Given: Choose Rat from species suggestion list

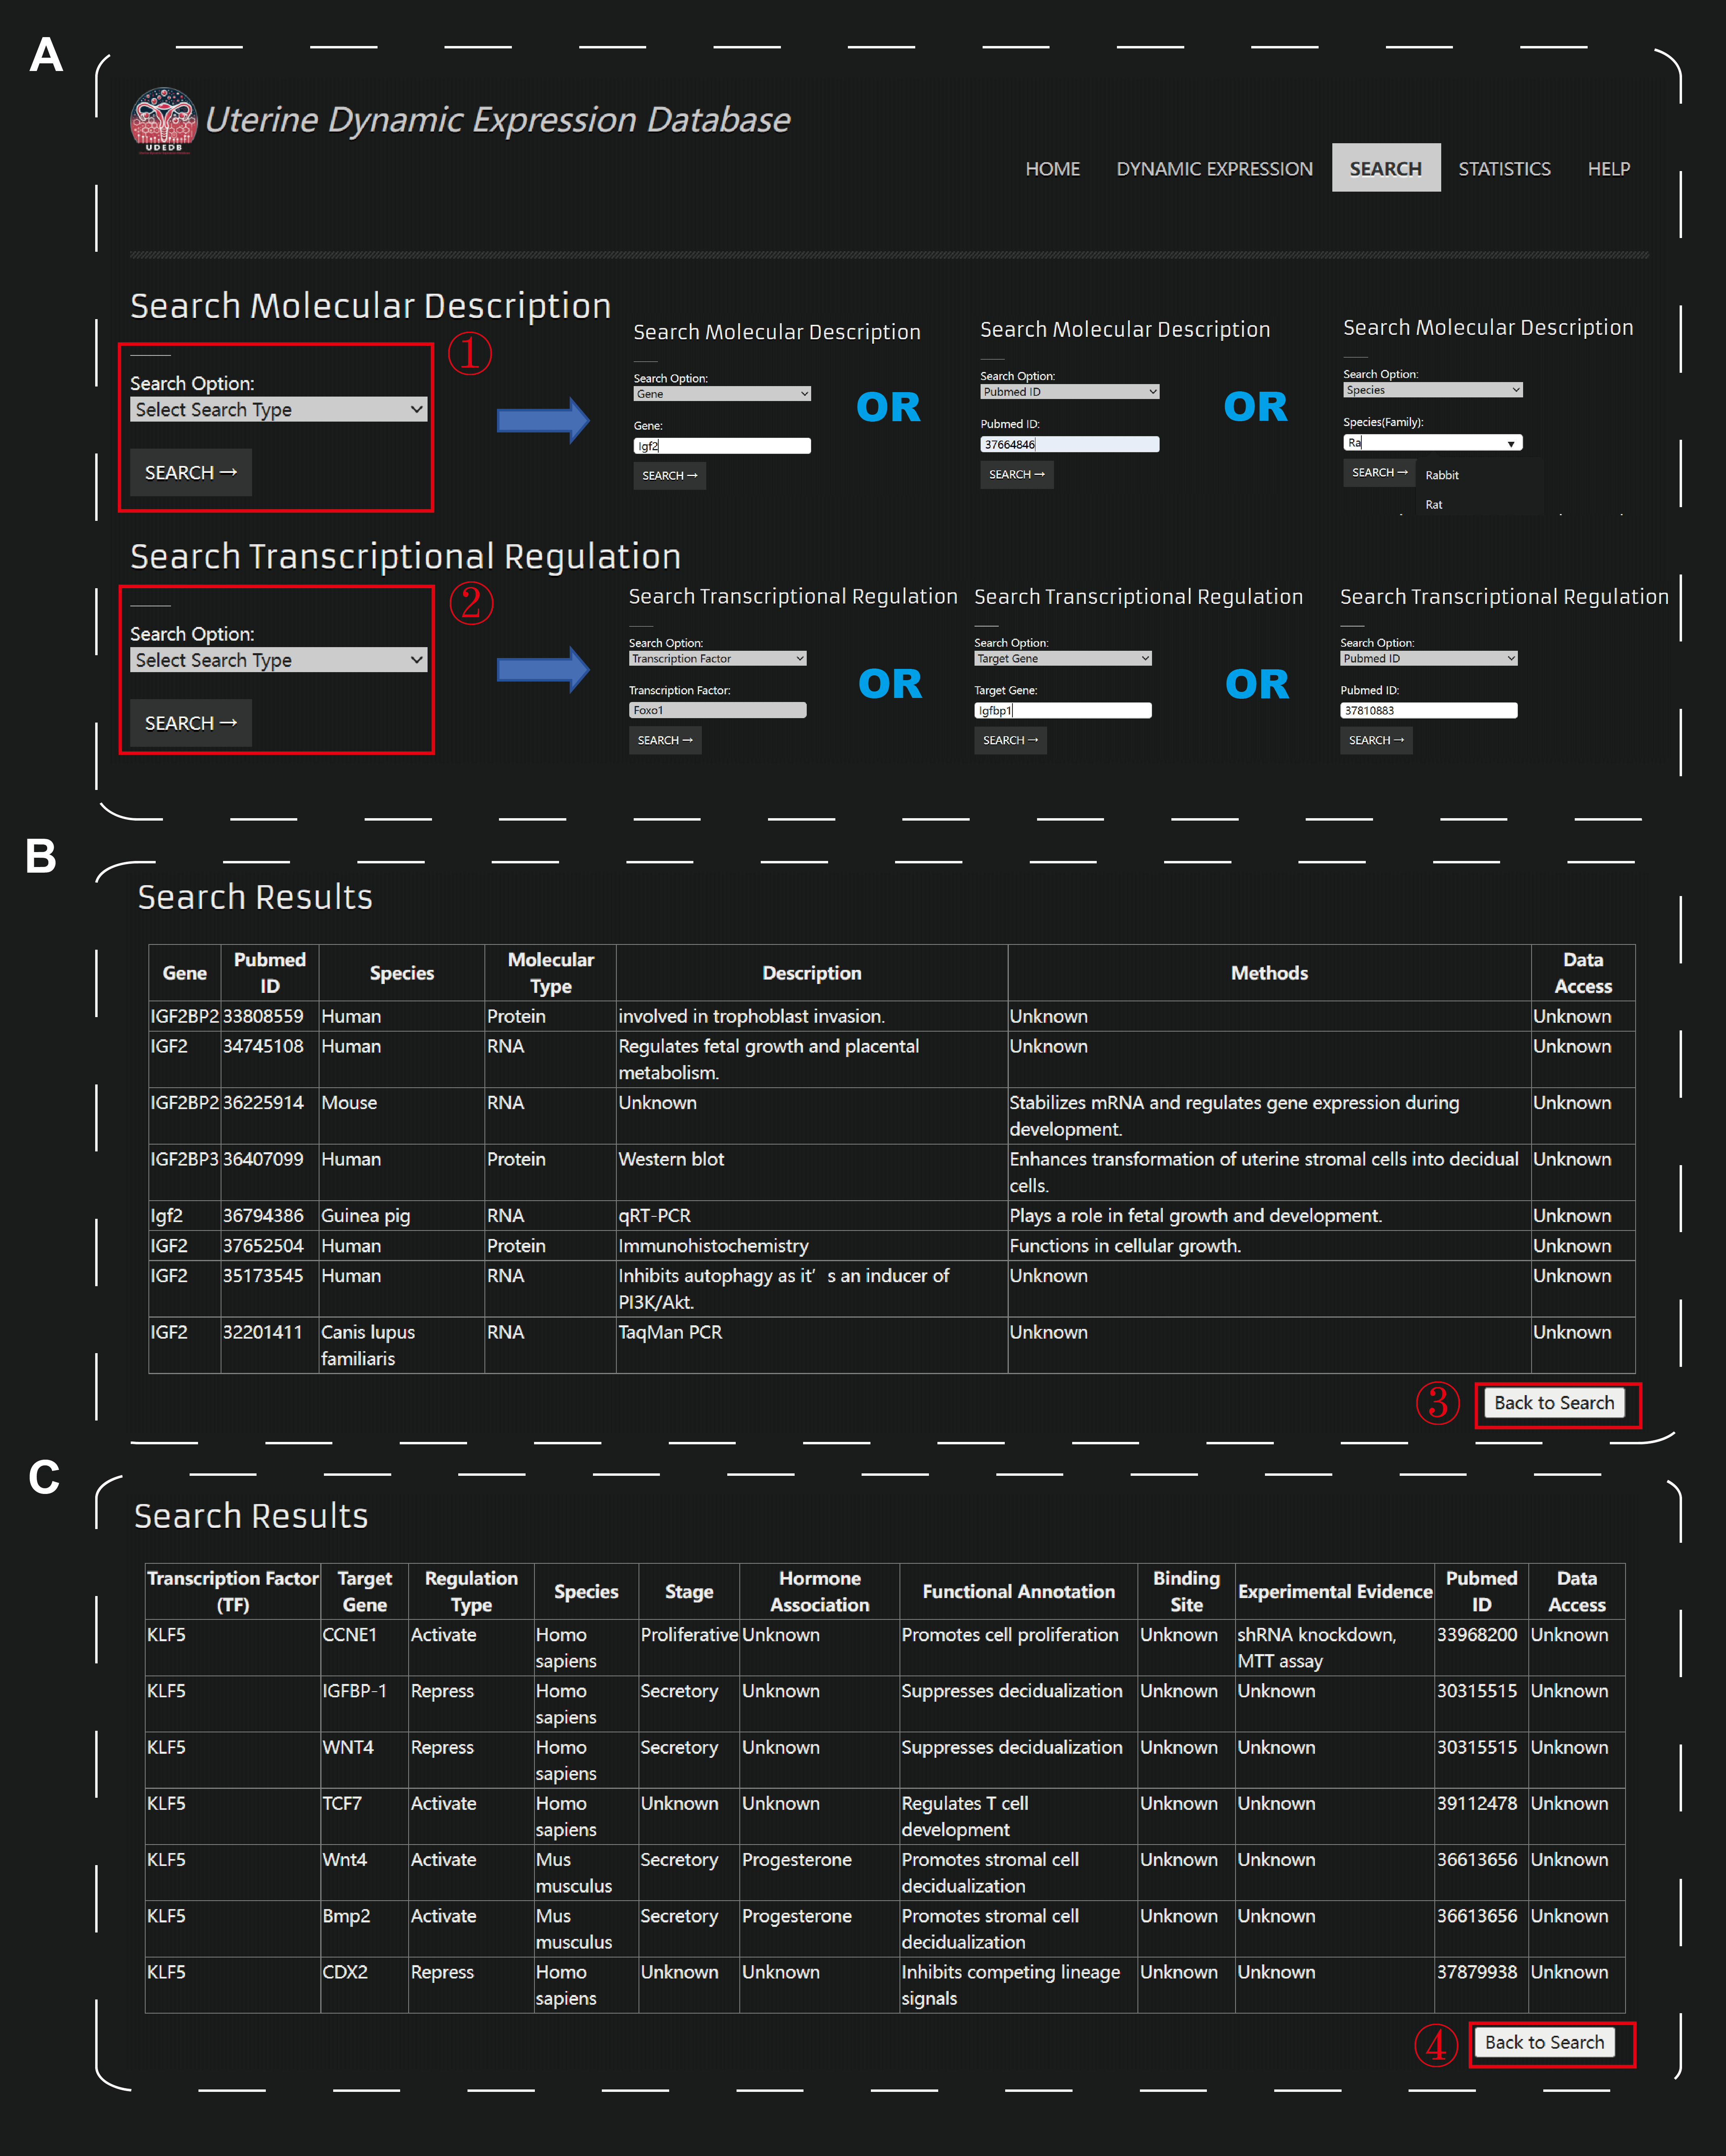Looking at the screenshot, I should click(x=1434, y=505).
